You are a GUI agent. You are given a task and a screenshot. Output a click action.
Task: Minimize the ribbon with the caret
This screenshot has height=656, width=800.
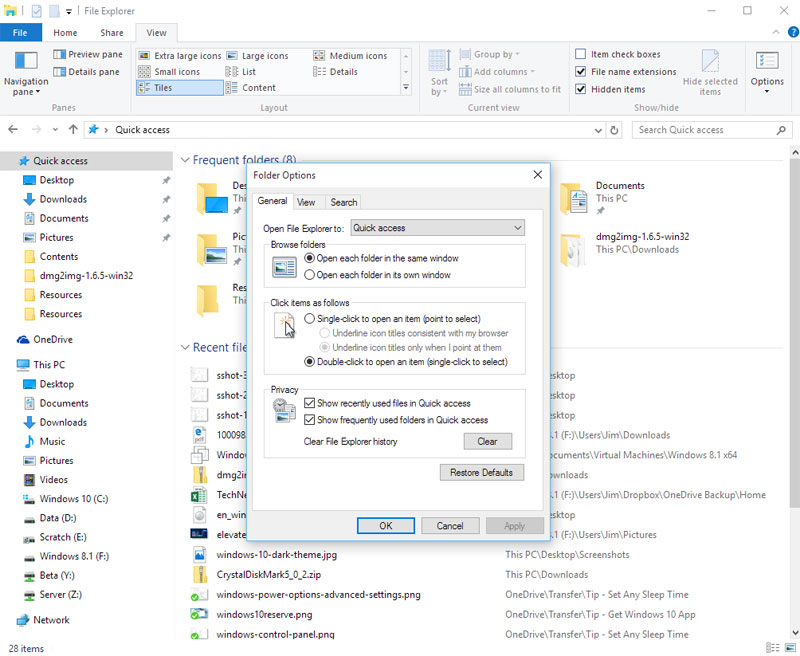pyautogui.click(x=776, y=32)
